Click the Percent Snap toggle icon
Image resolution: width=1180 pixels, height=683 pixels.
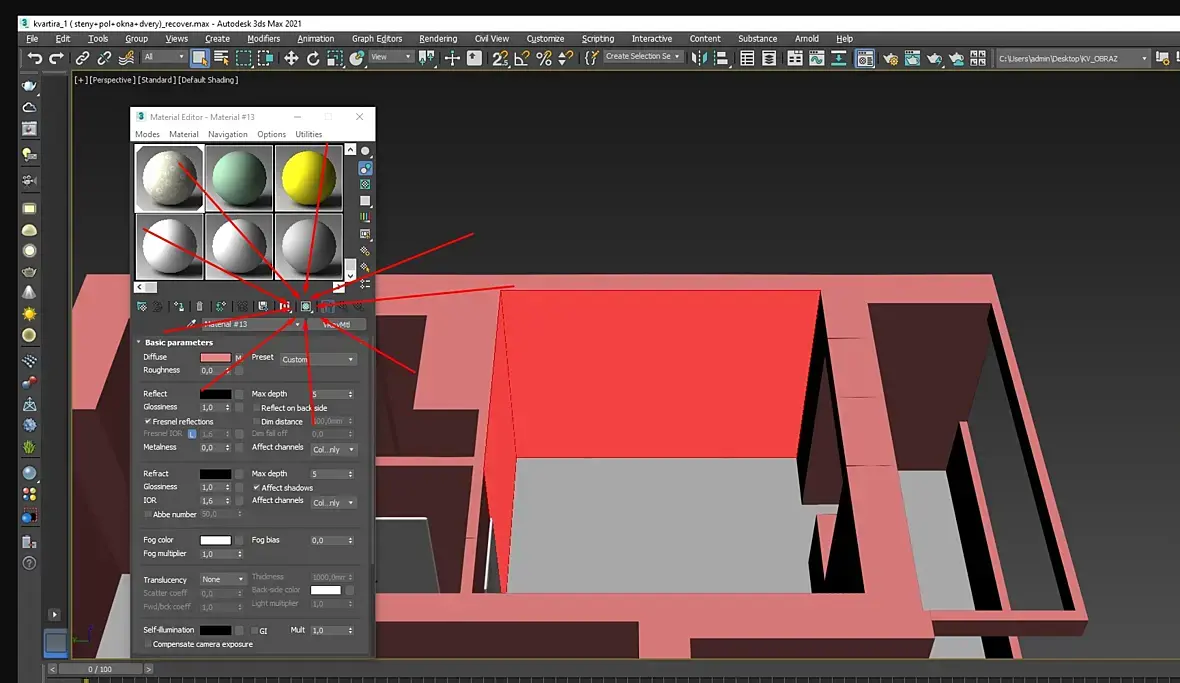coord(544,58)
